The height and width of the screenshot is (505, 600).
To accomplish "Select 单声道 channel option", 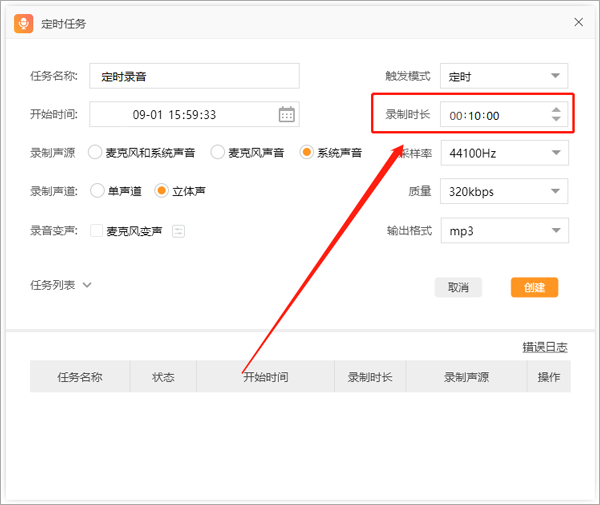I will 97,191.
